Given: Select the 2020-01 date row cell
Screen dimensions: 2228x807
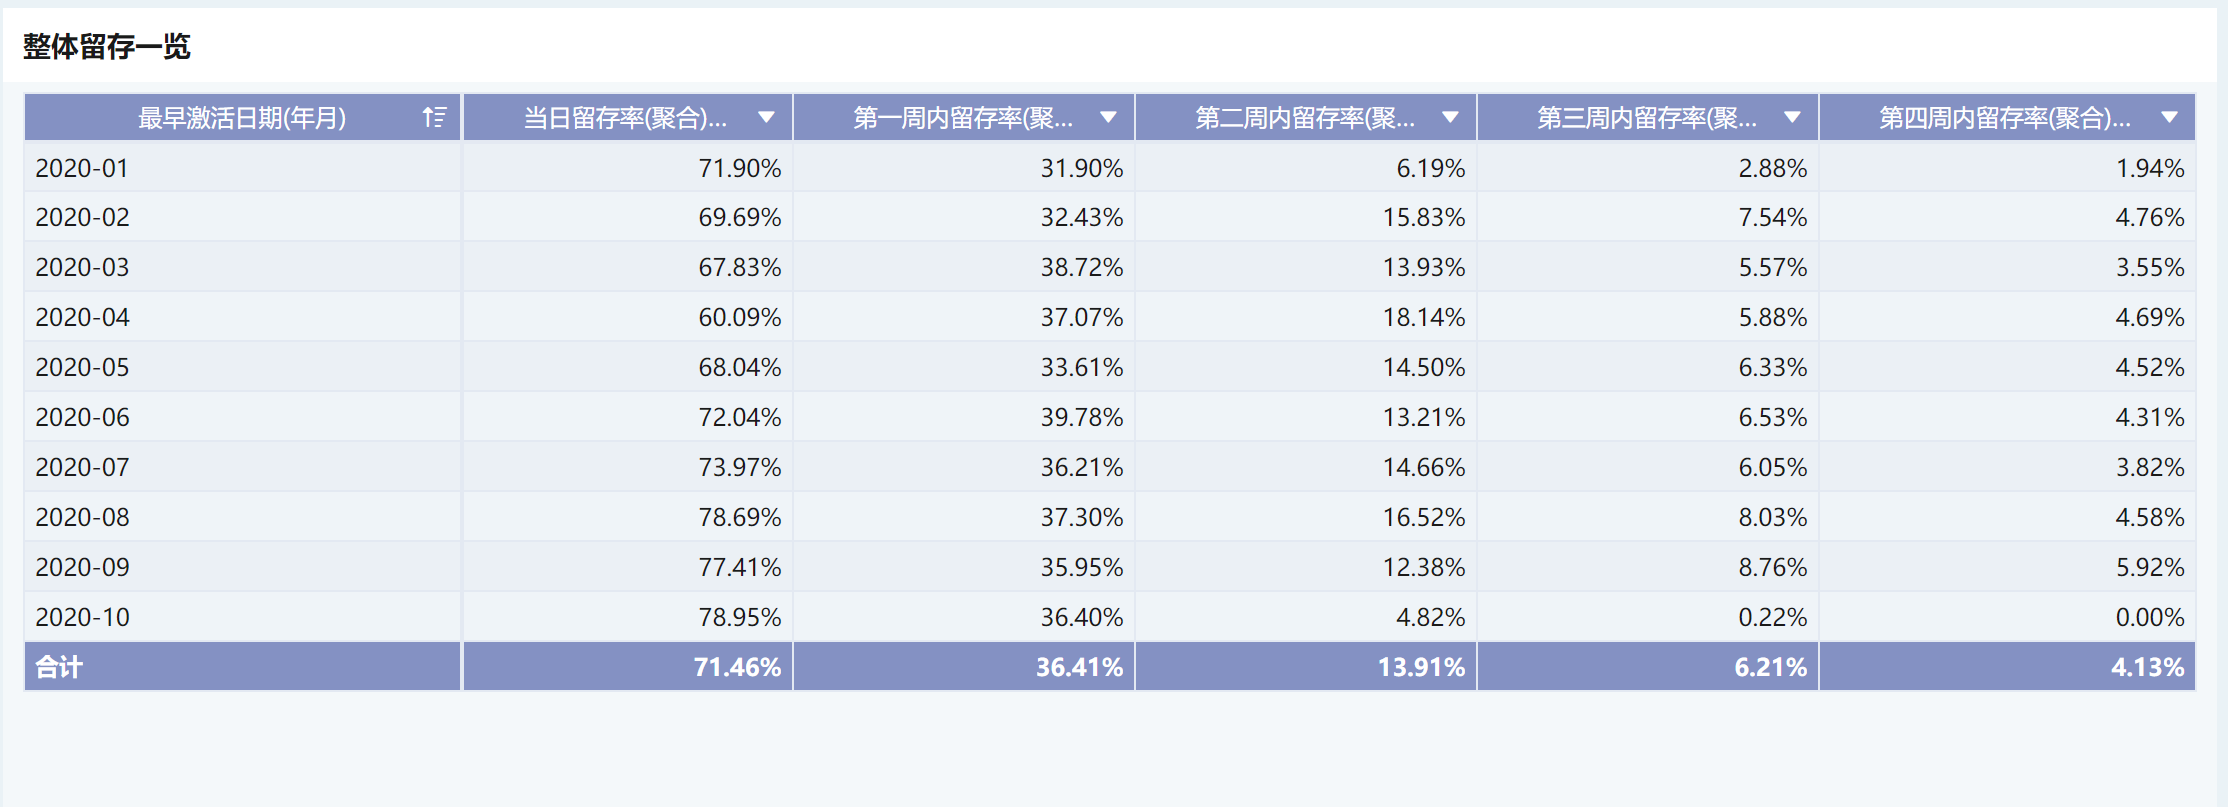Looking at the screenshot, I should pos(82,168).
